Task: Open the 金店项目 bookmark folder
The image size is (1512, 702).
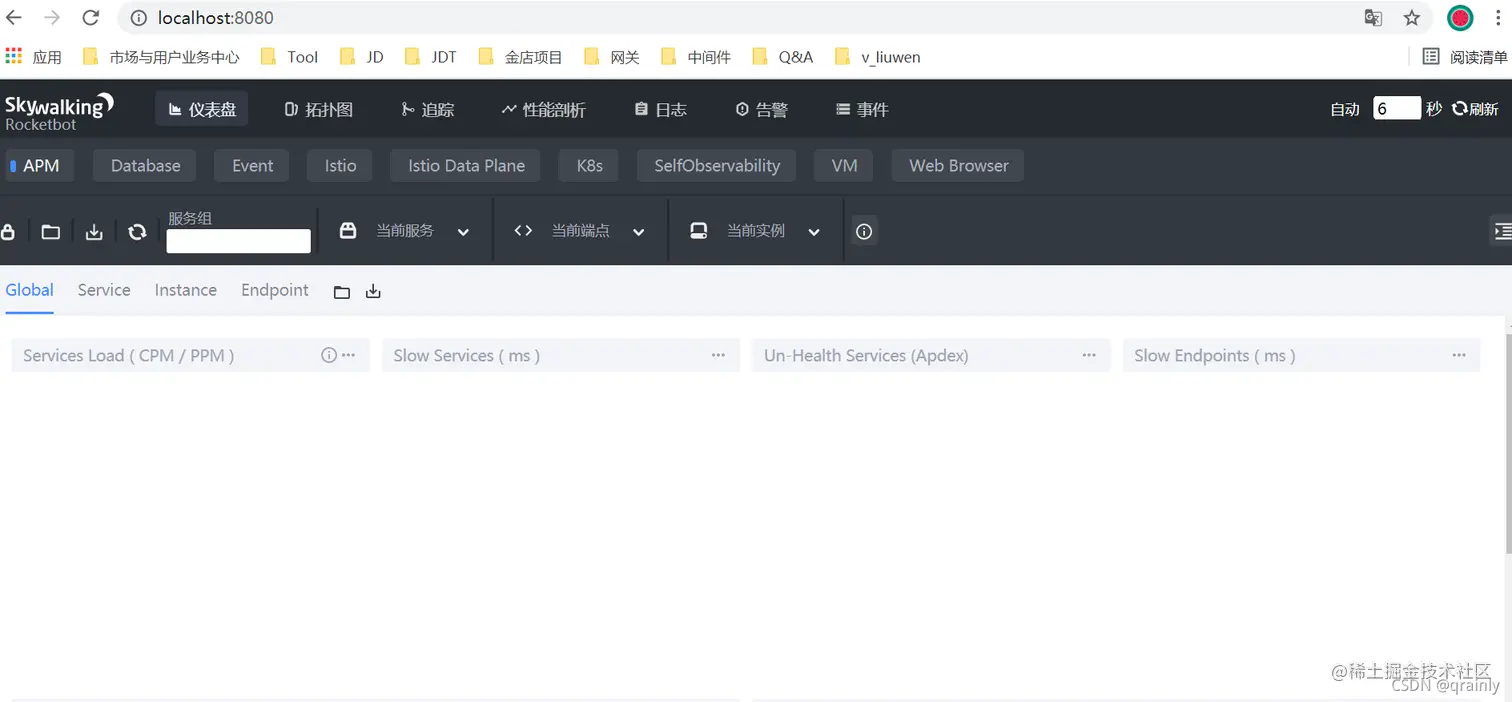Action: point(520,57)
